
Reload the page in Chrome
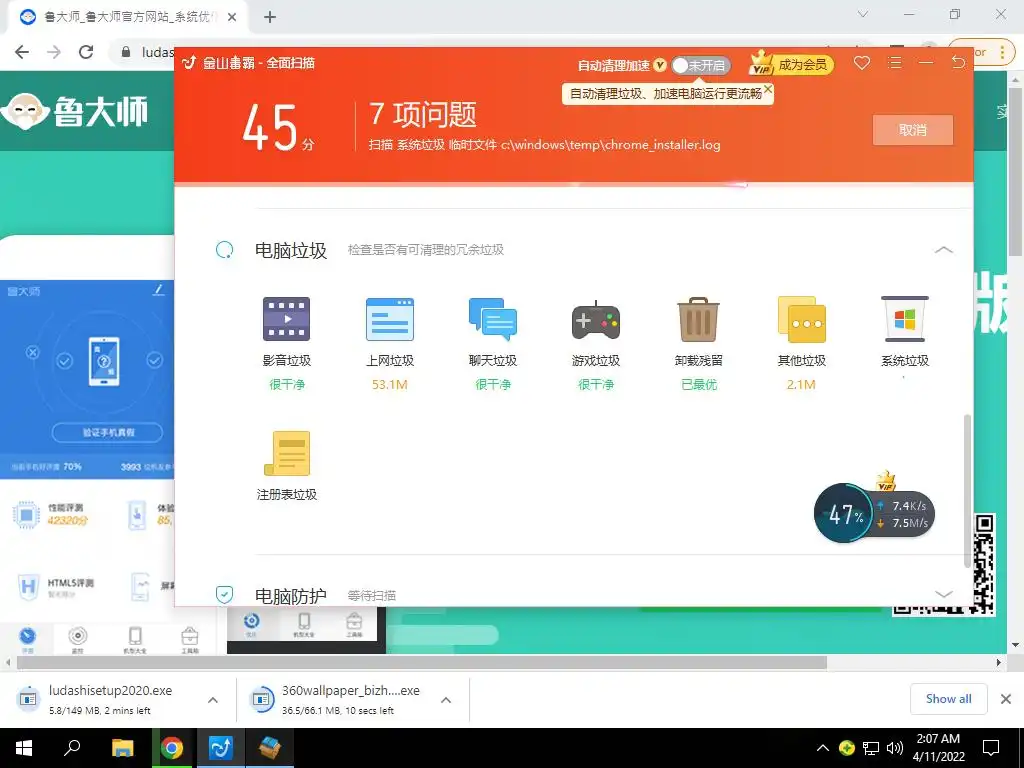86,52
